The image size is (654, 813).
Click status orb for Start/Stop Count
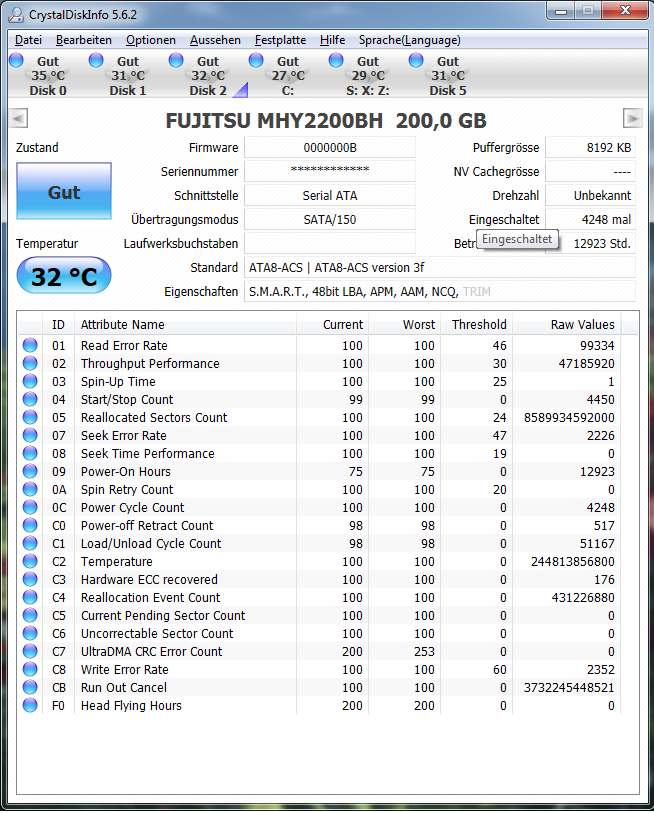30,399
